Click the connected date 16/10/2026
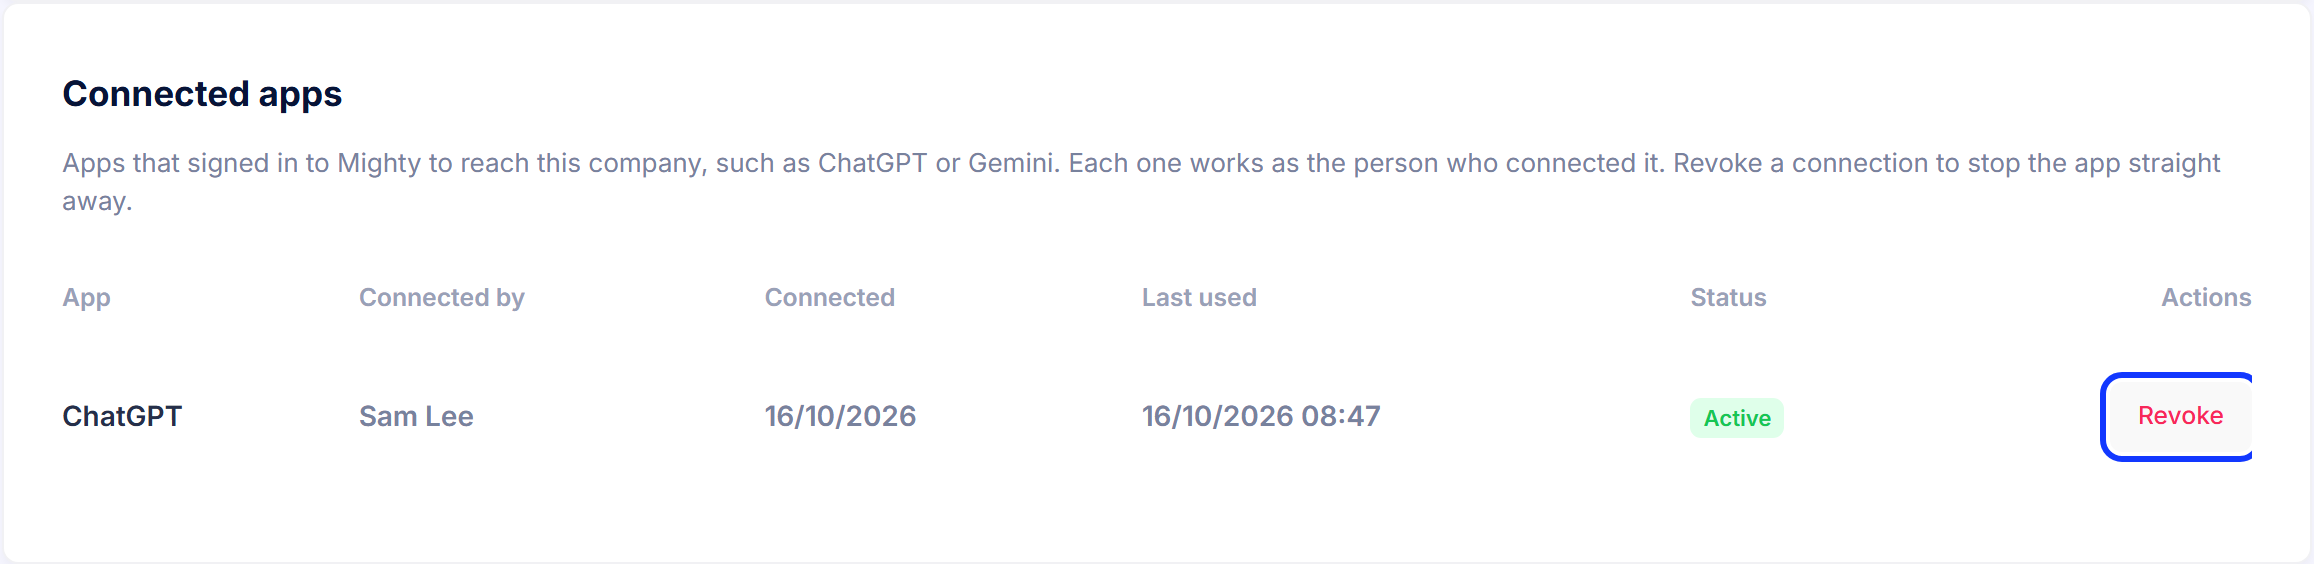The image size is (2314, 564). (840, 416)
